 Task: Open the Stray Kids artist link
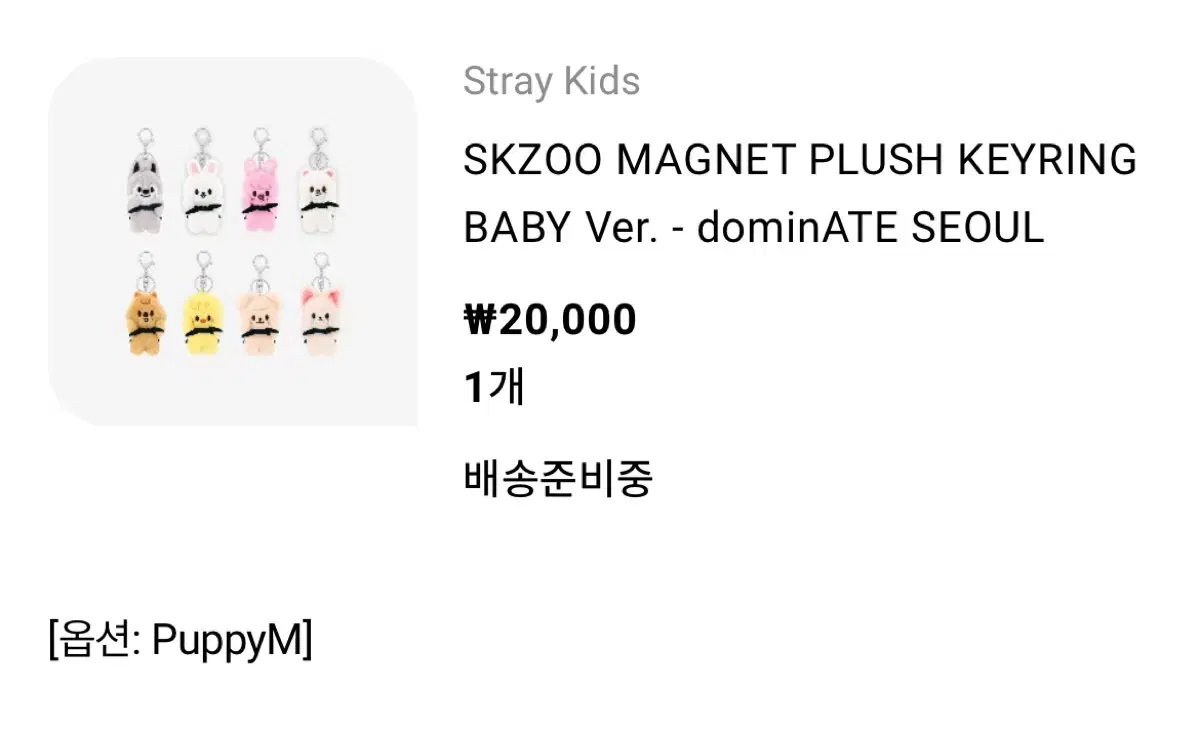tap(551, 82)
